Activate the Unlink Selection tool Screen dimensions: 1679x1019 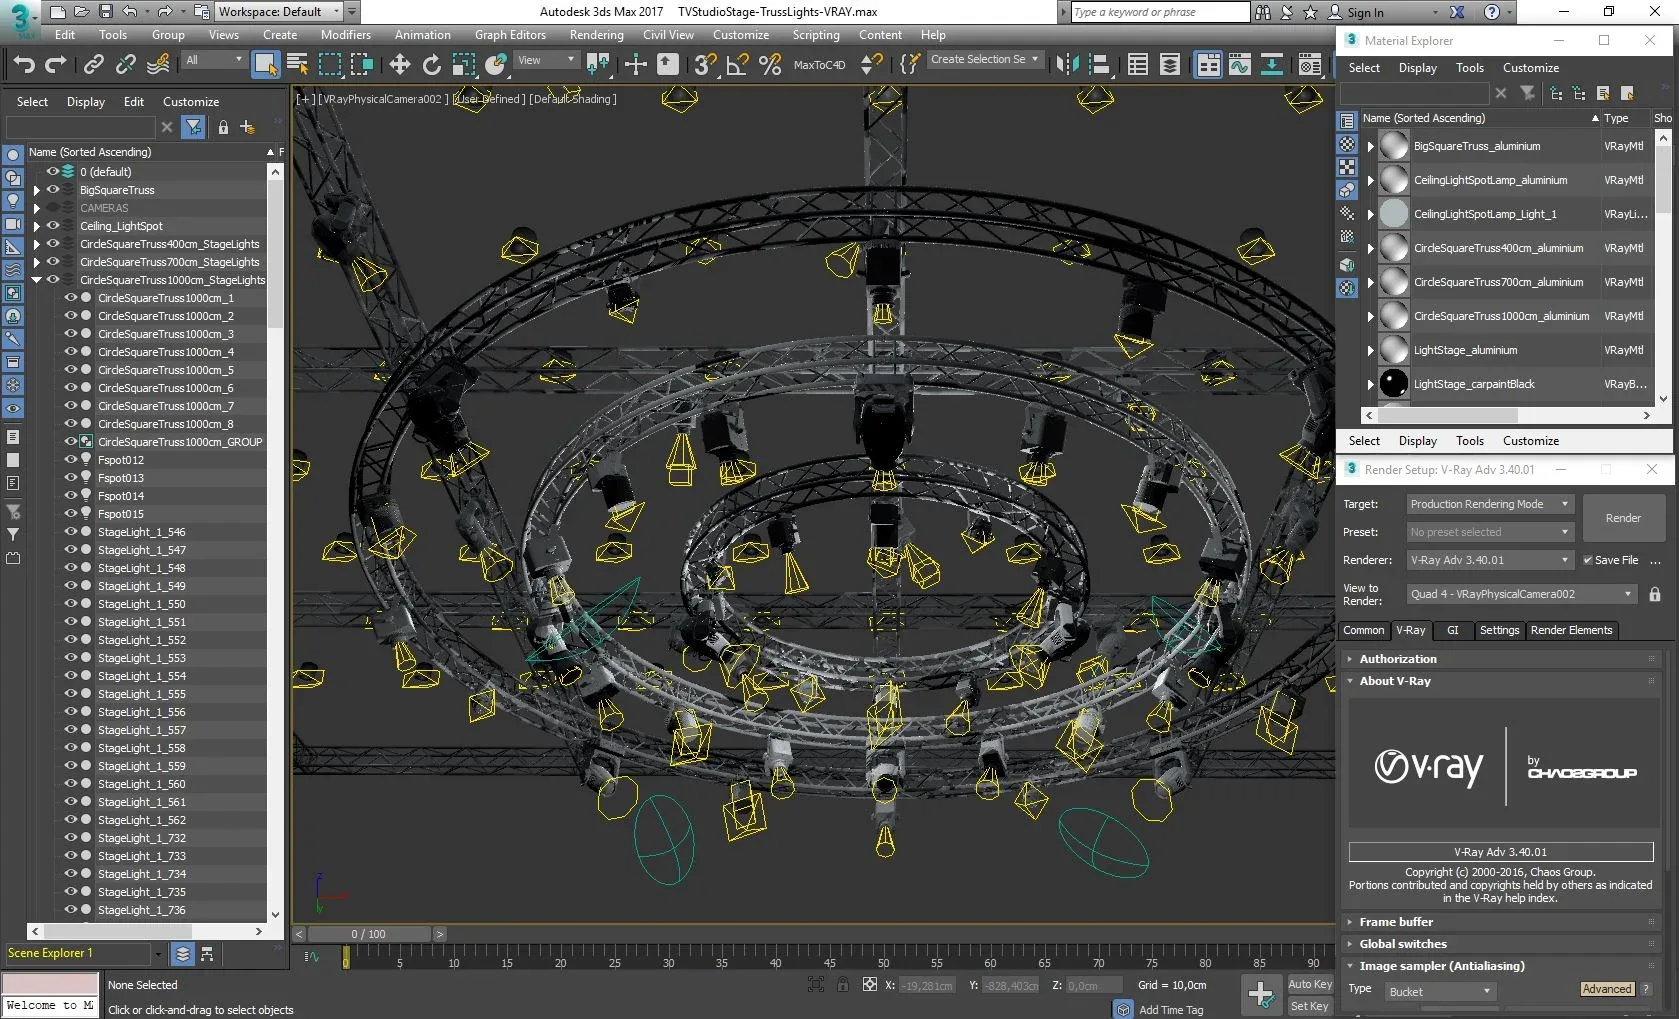[x=125, y=65]
